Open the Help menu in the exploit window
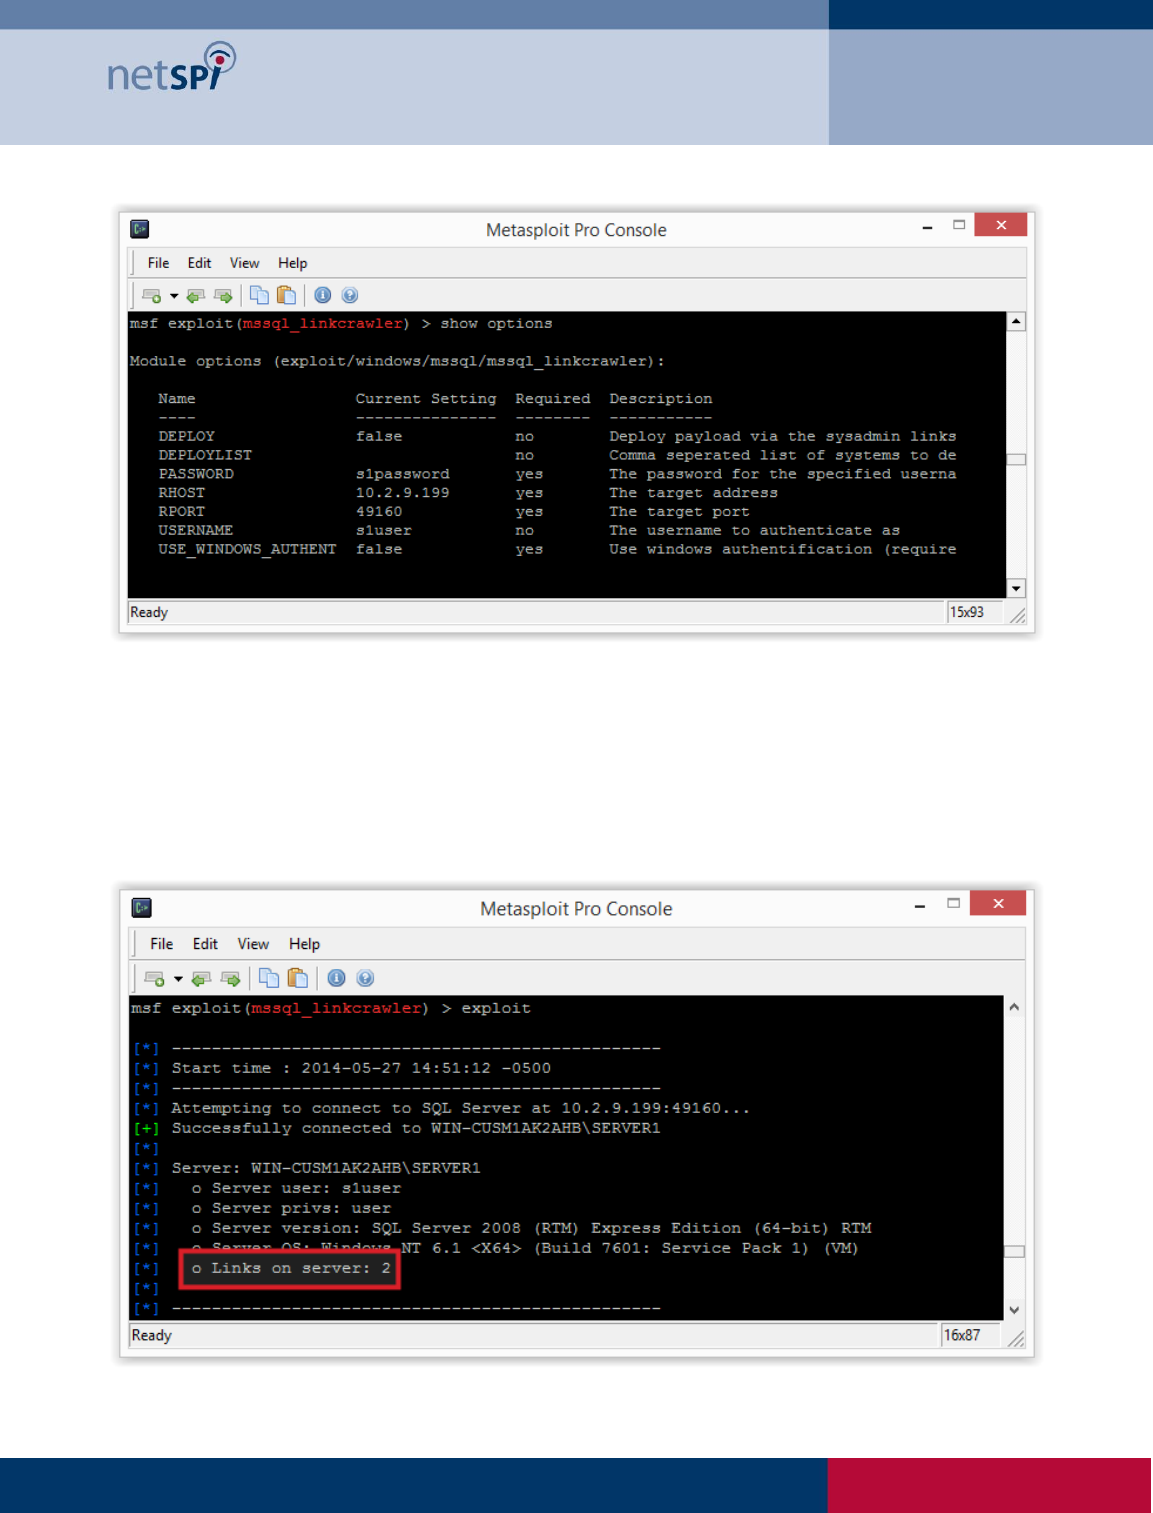The width and height of the screenshot is (1153, 1513). (304, 944)
